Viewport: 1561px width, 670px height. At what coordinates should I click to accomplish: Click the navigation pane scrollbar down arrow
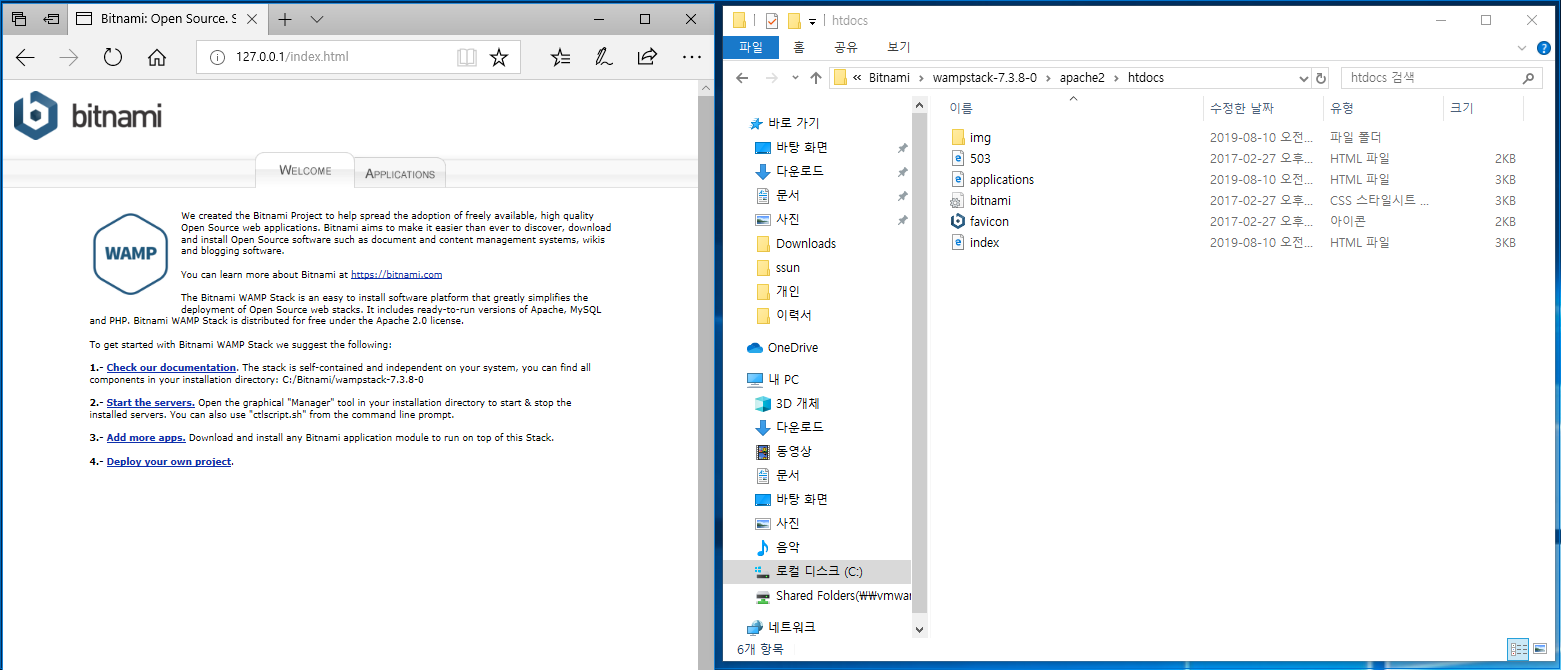919,629
